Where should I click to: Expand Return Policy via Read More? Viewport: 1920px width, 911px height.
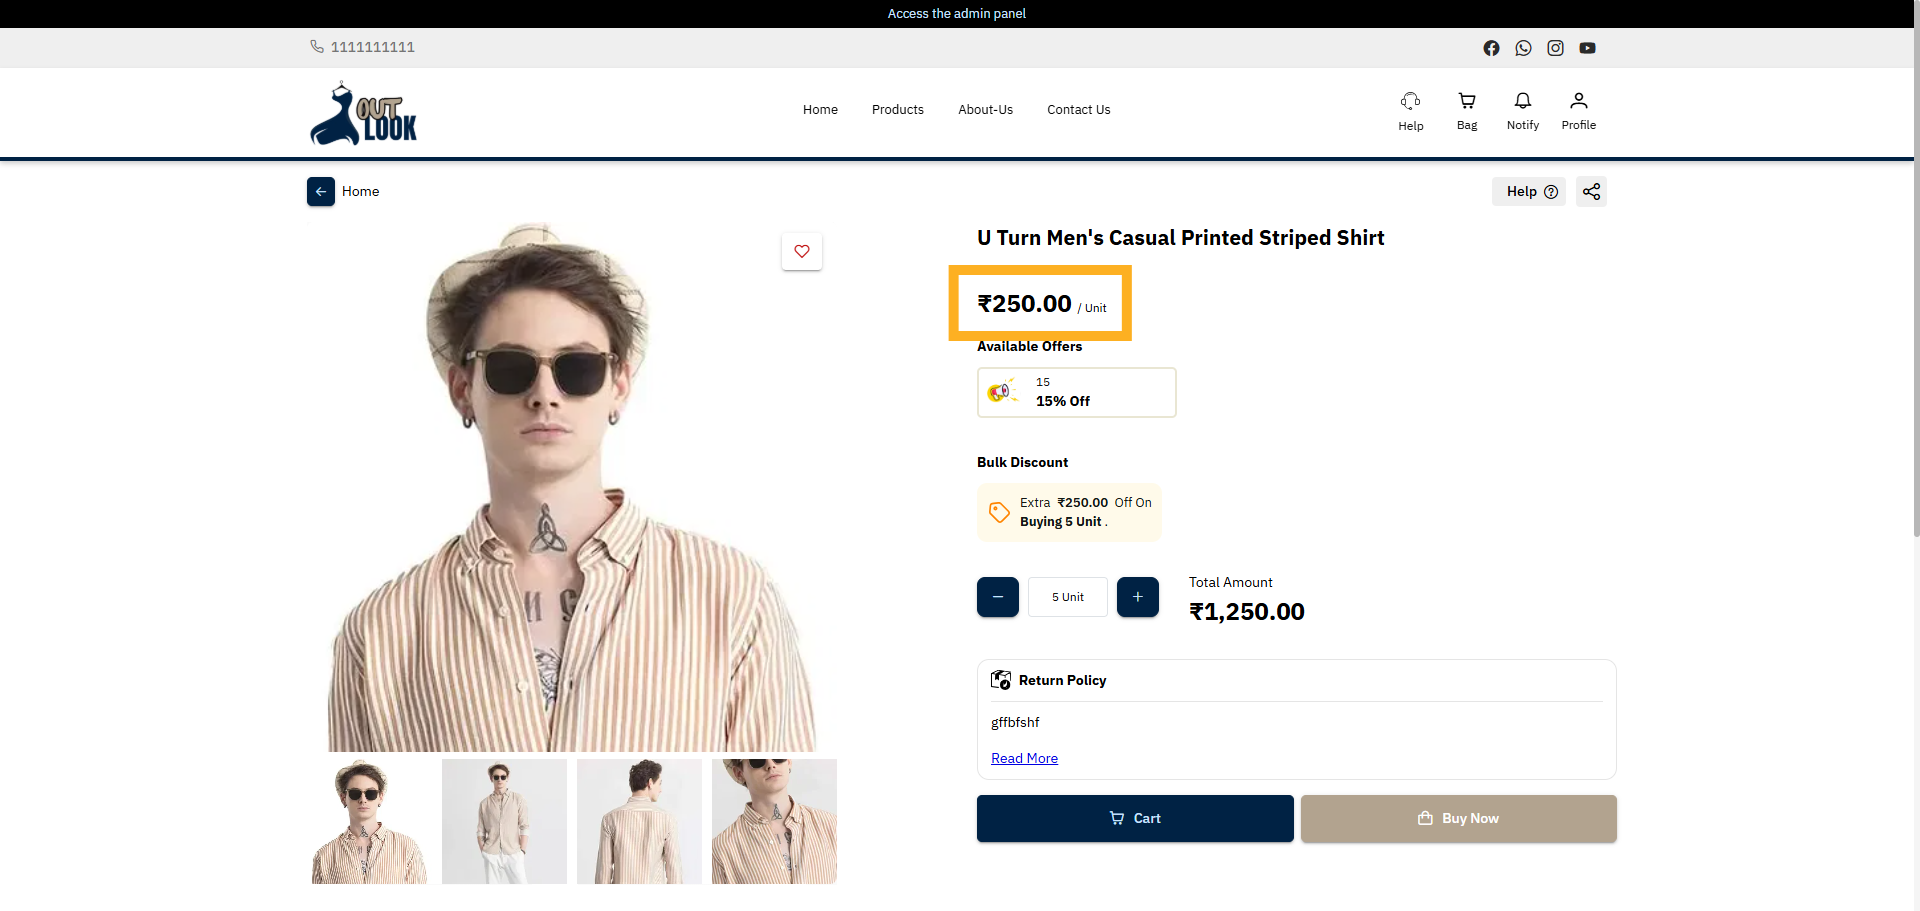[x=1024, y=757]
